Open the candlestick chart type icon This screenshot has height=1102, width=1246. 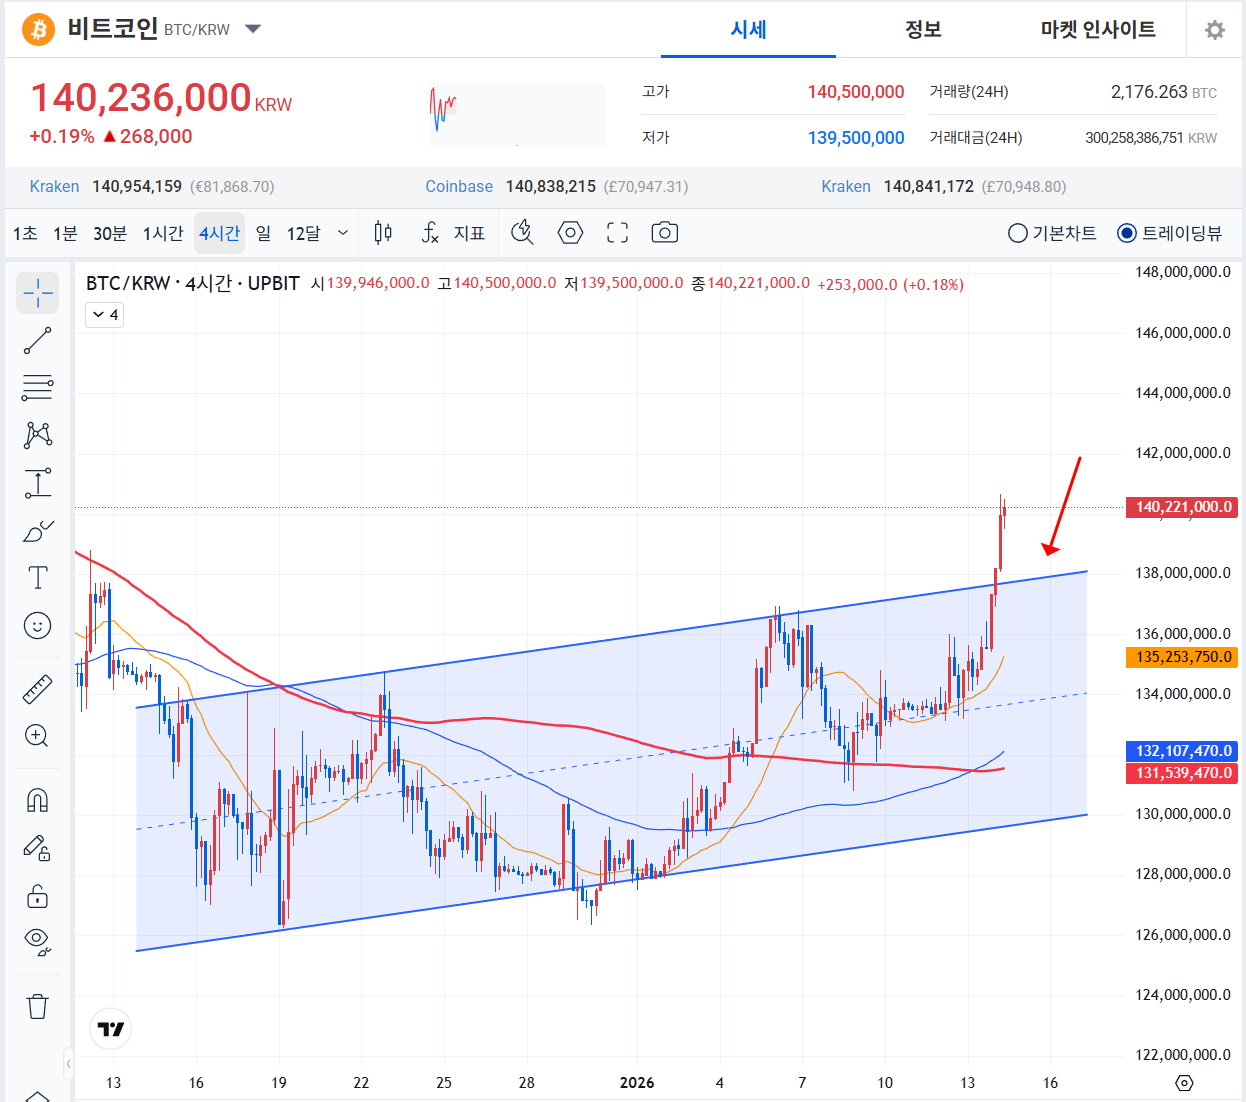coord(383,233)
